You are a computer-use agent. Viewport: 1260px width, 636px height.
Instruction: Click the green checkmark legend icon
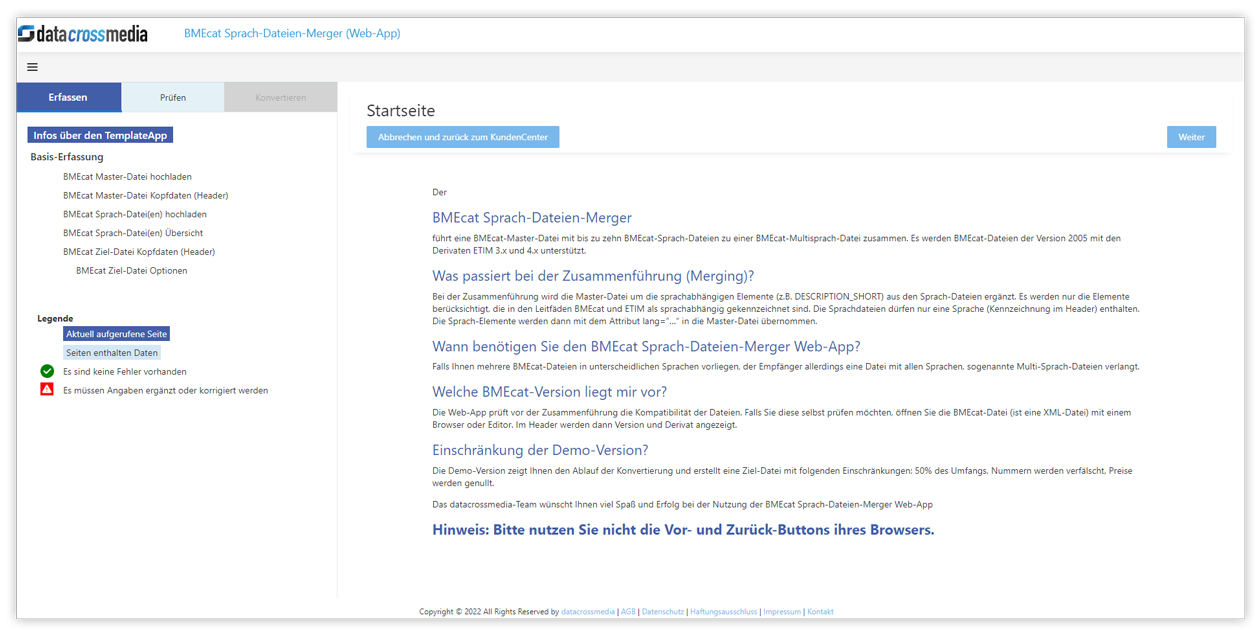[x=47, y=371]
